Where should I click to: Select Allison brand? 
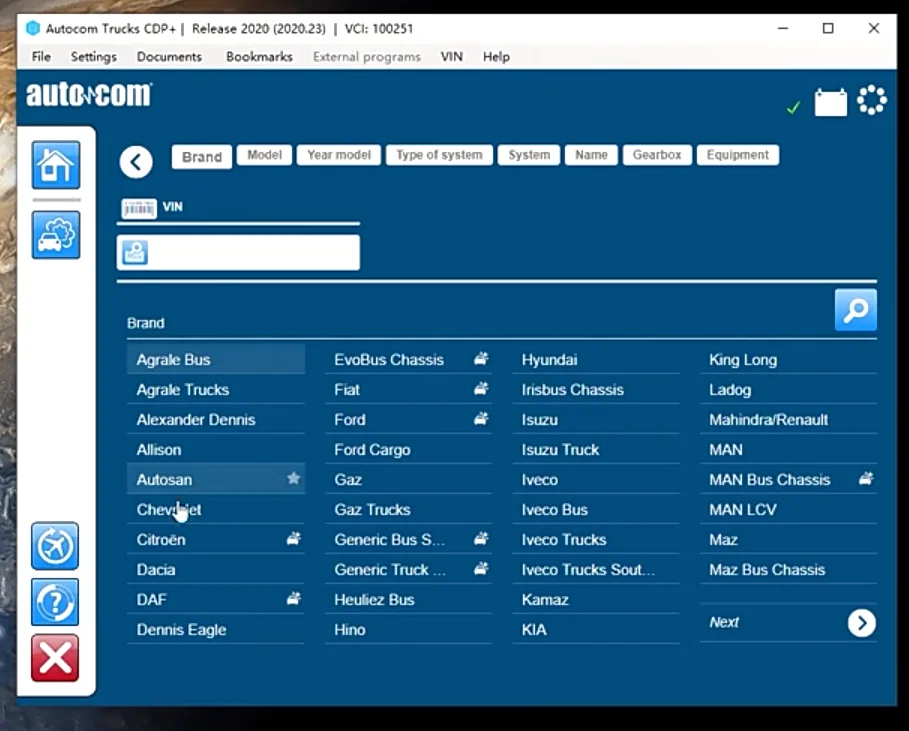(x=216, y=450)
